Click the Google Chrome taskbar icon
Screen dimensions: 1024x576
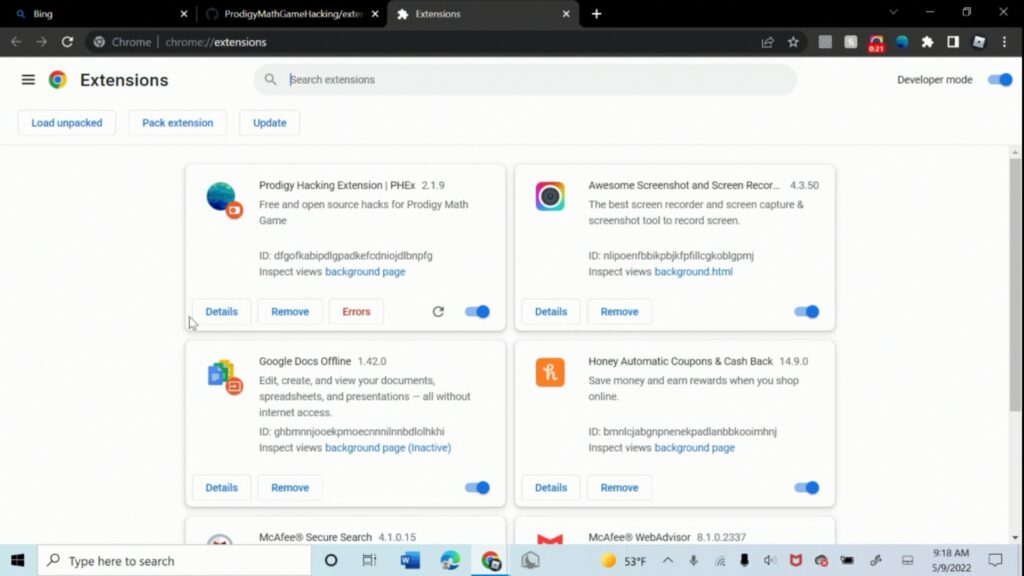pyautogui.click(x=490, y=560)
